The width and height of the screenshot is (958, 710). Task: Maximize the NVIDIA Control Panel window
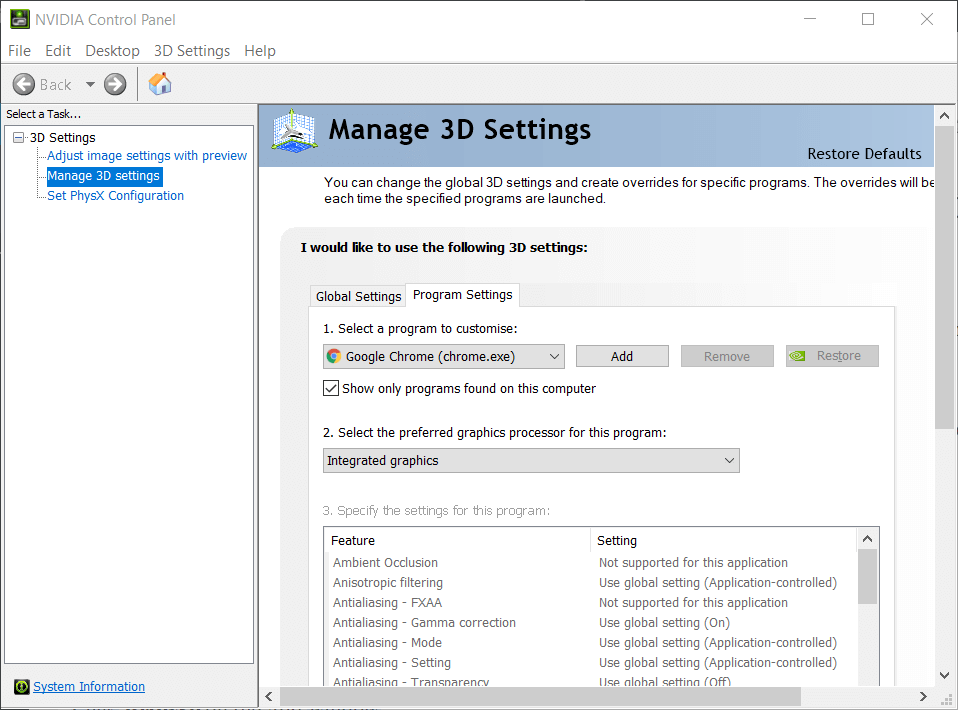tap(868, 19)
